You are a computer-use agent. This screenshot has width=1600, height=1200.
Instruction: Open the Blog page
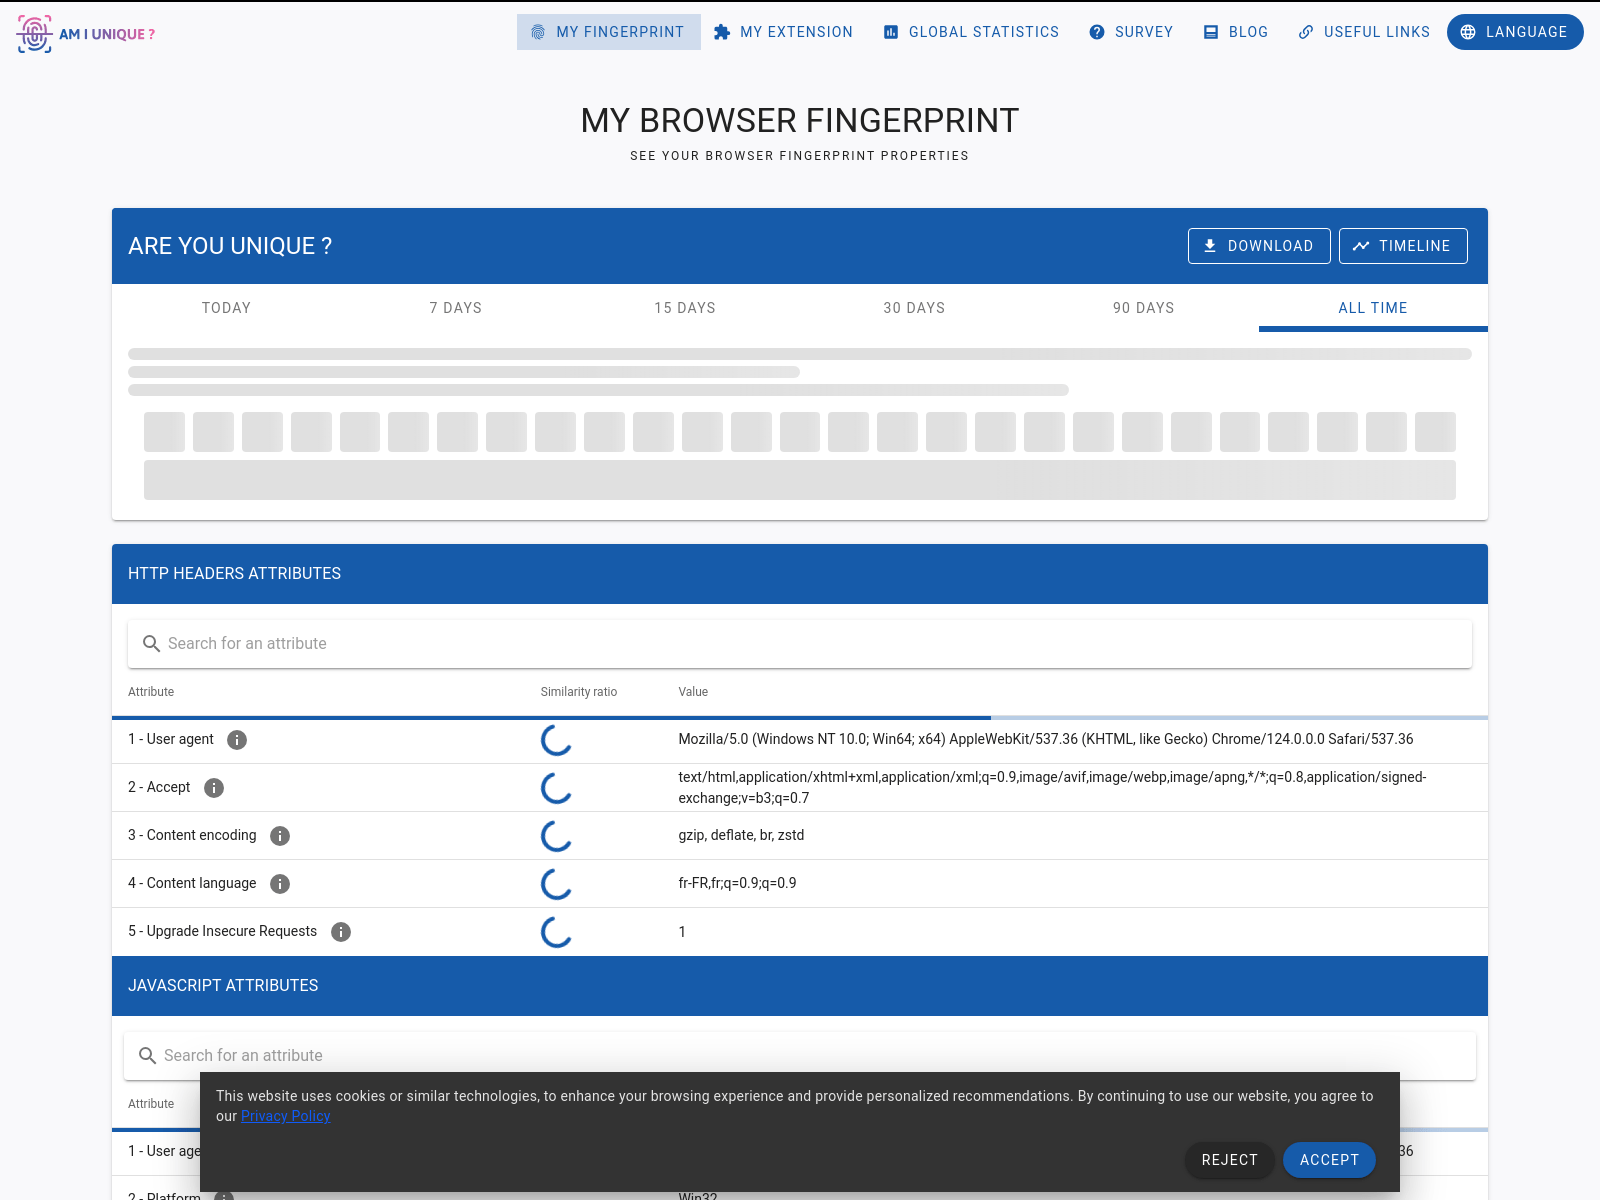coord(1235,32)
